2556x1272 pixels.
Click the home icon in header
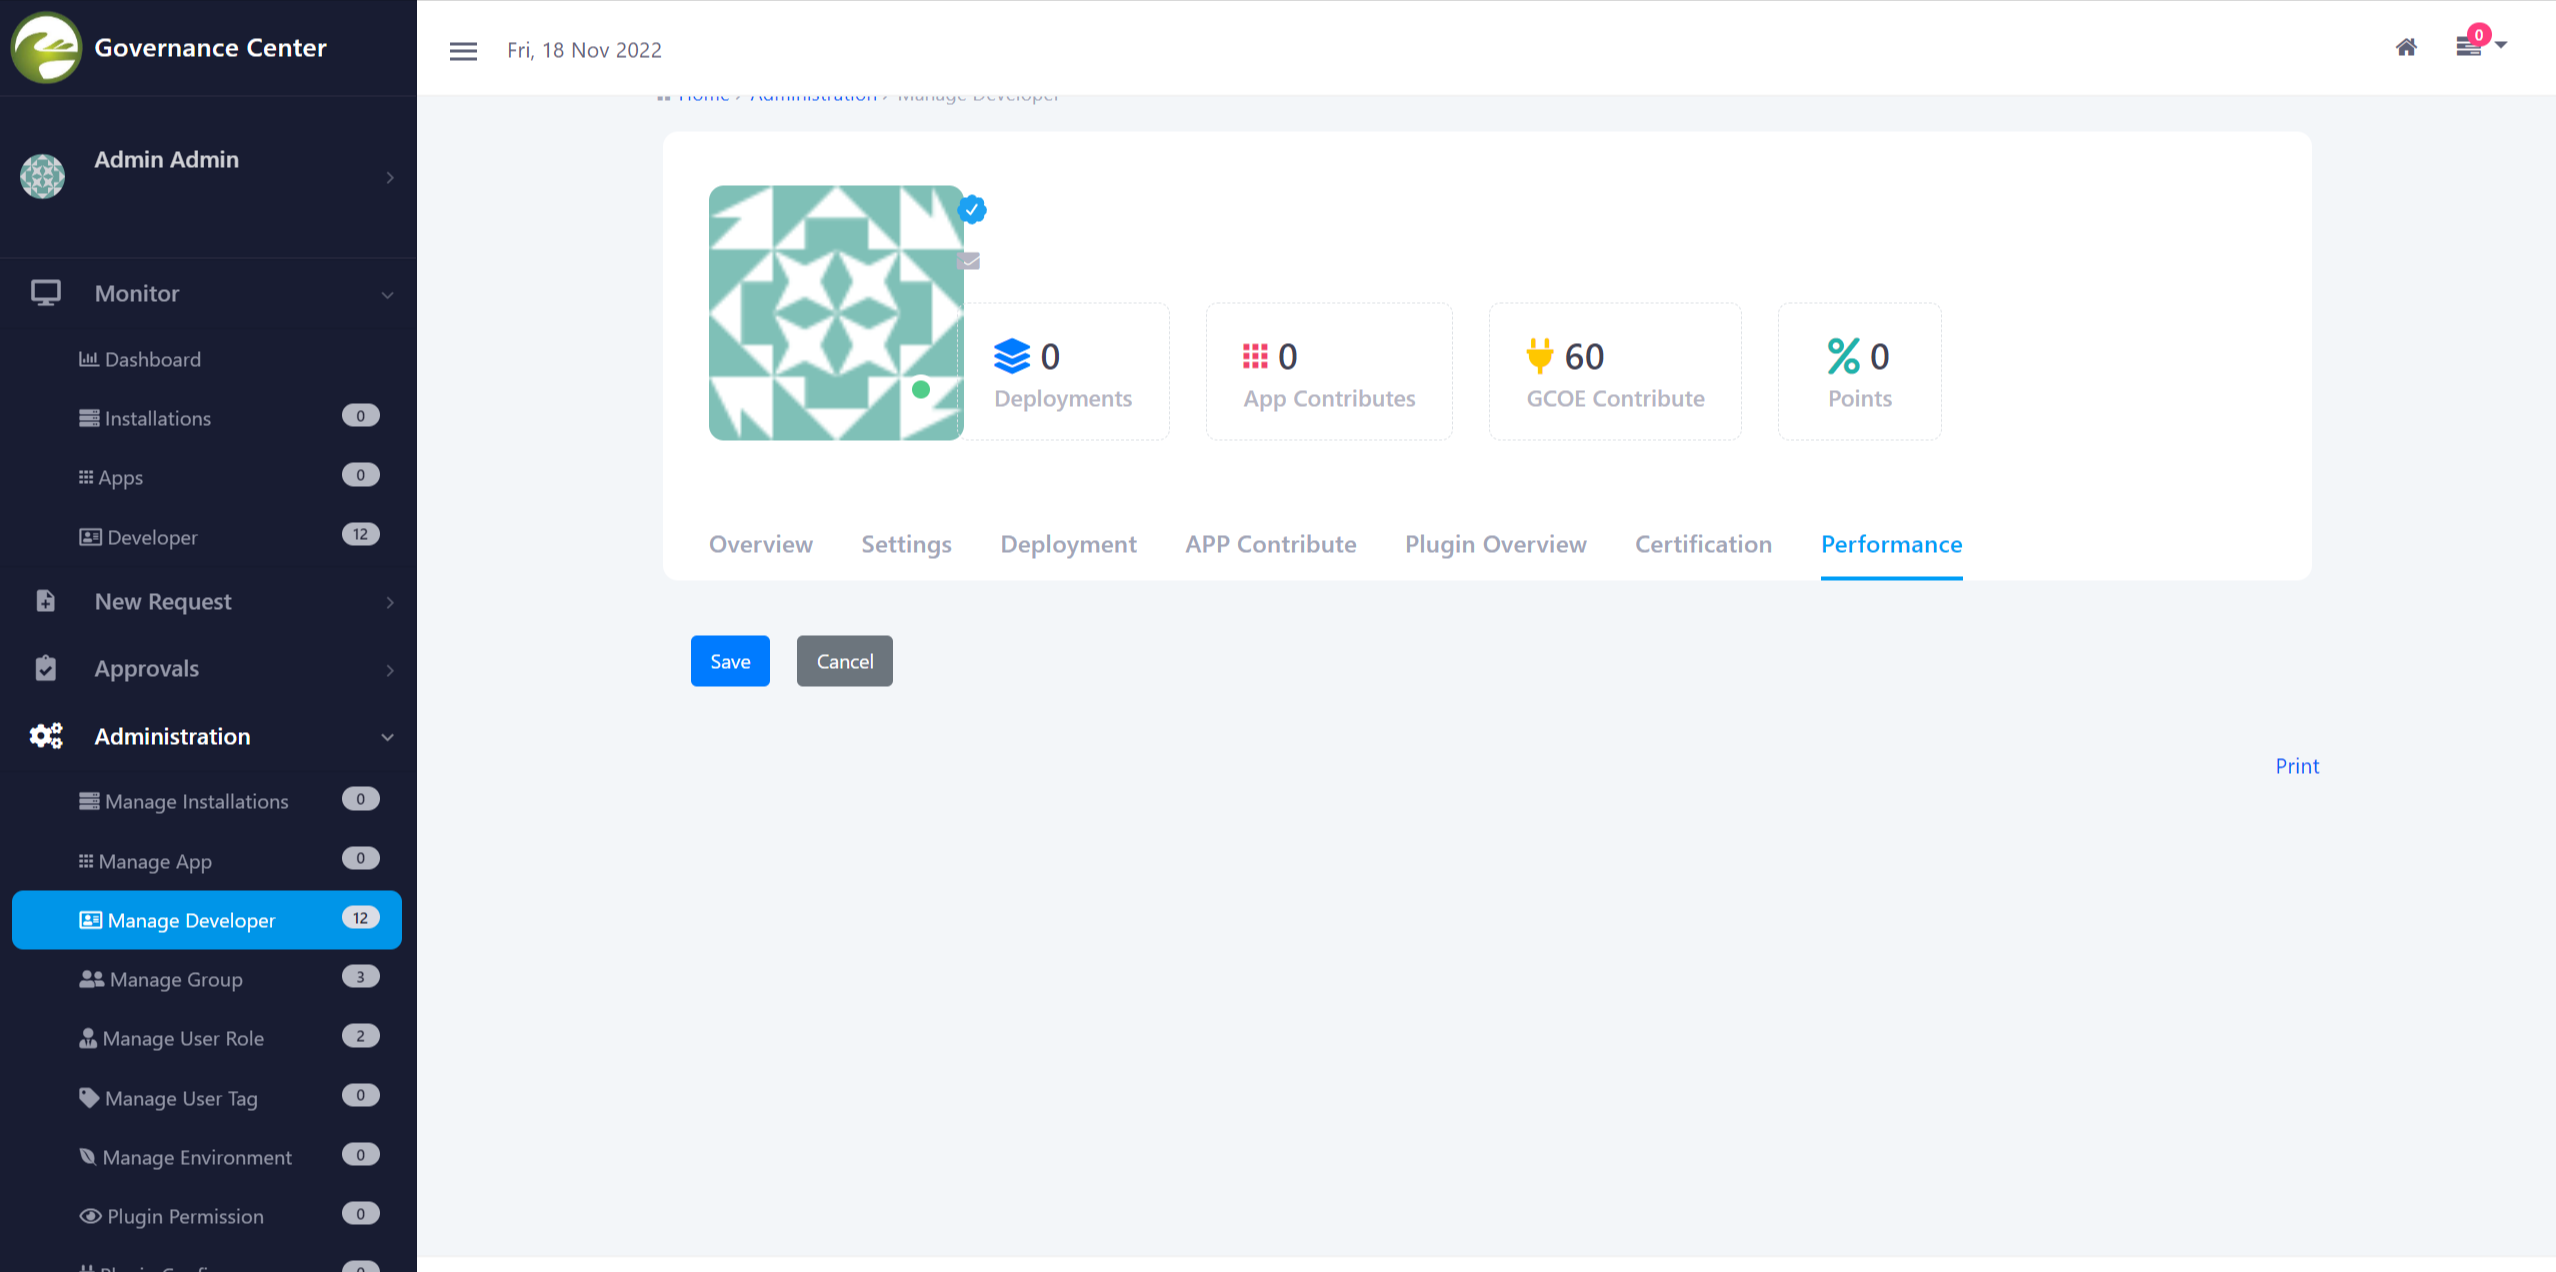click(x=2406, y=47)
